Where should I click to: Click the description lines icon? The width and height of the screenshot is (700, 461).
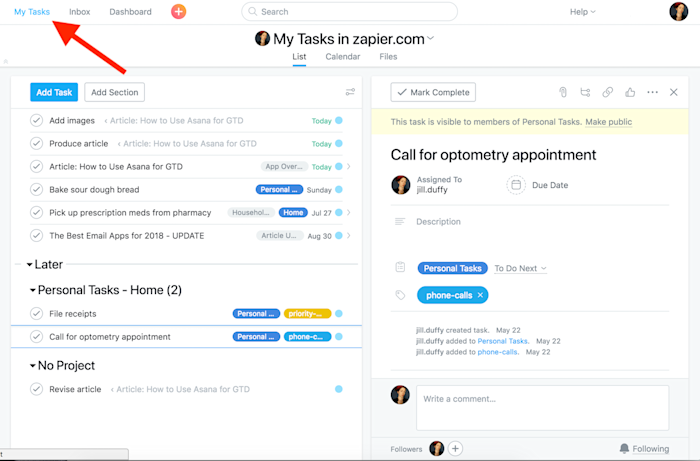tap(400, 221)
